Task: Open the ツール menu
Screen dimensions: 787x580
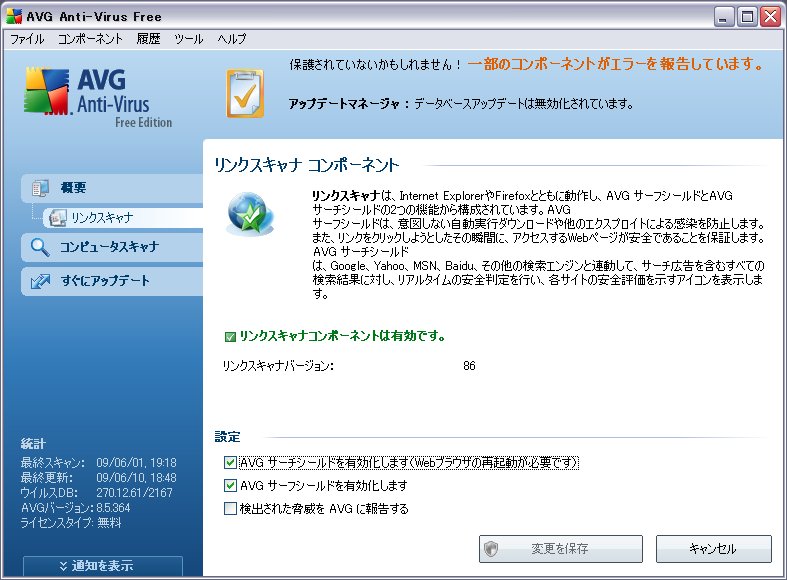Action: coord(188,39)
